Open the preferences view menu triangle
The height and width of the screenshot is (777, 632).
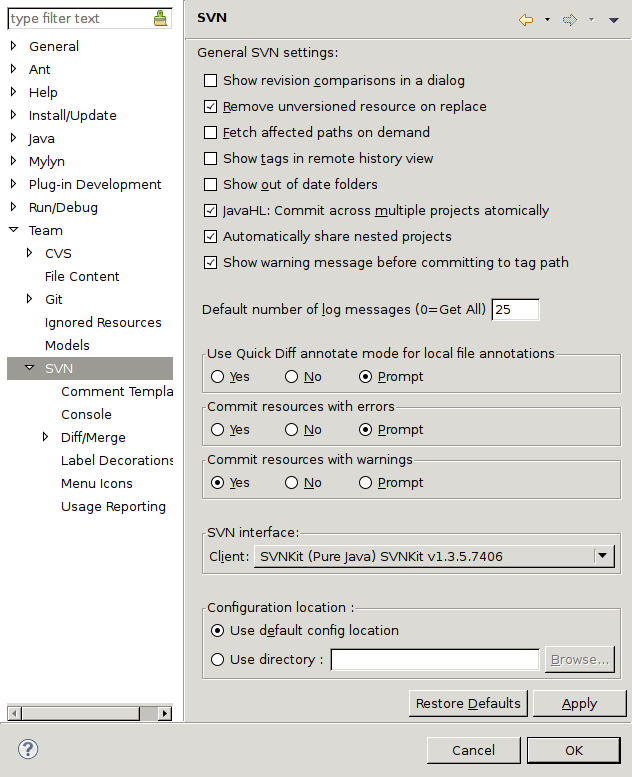point(614,20)
